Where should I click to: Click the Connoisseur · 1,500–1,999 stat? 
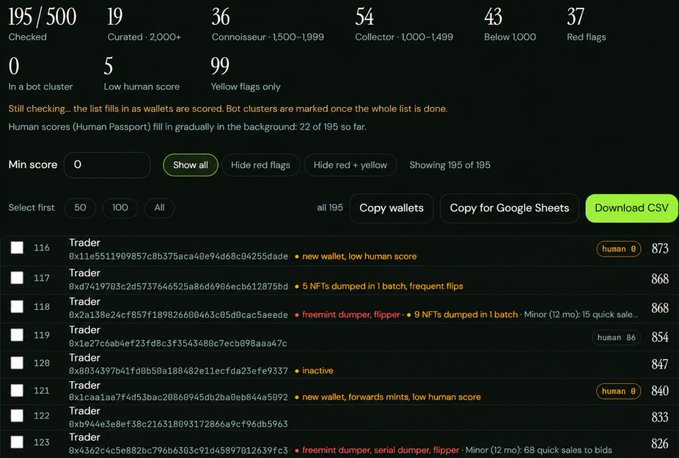point(268,24)
